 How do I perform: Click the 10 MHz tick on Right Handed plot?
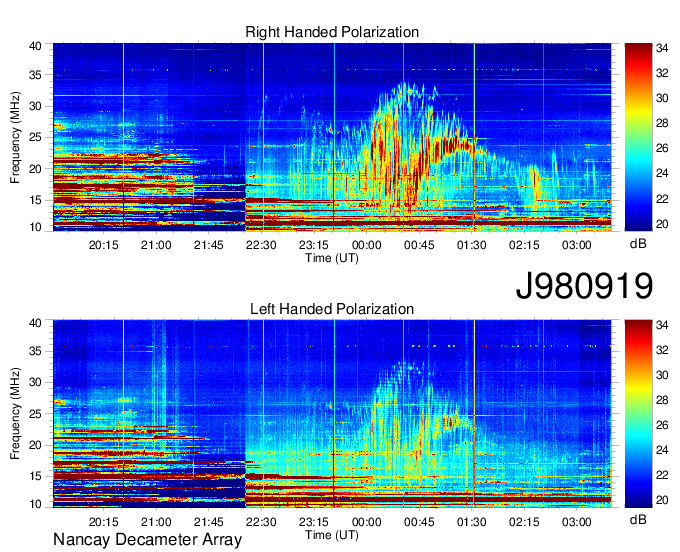[x=36, y=227]
